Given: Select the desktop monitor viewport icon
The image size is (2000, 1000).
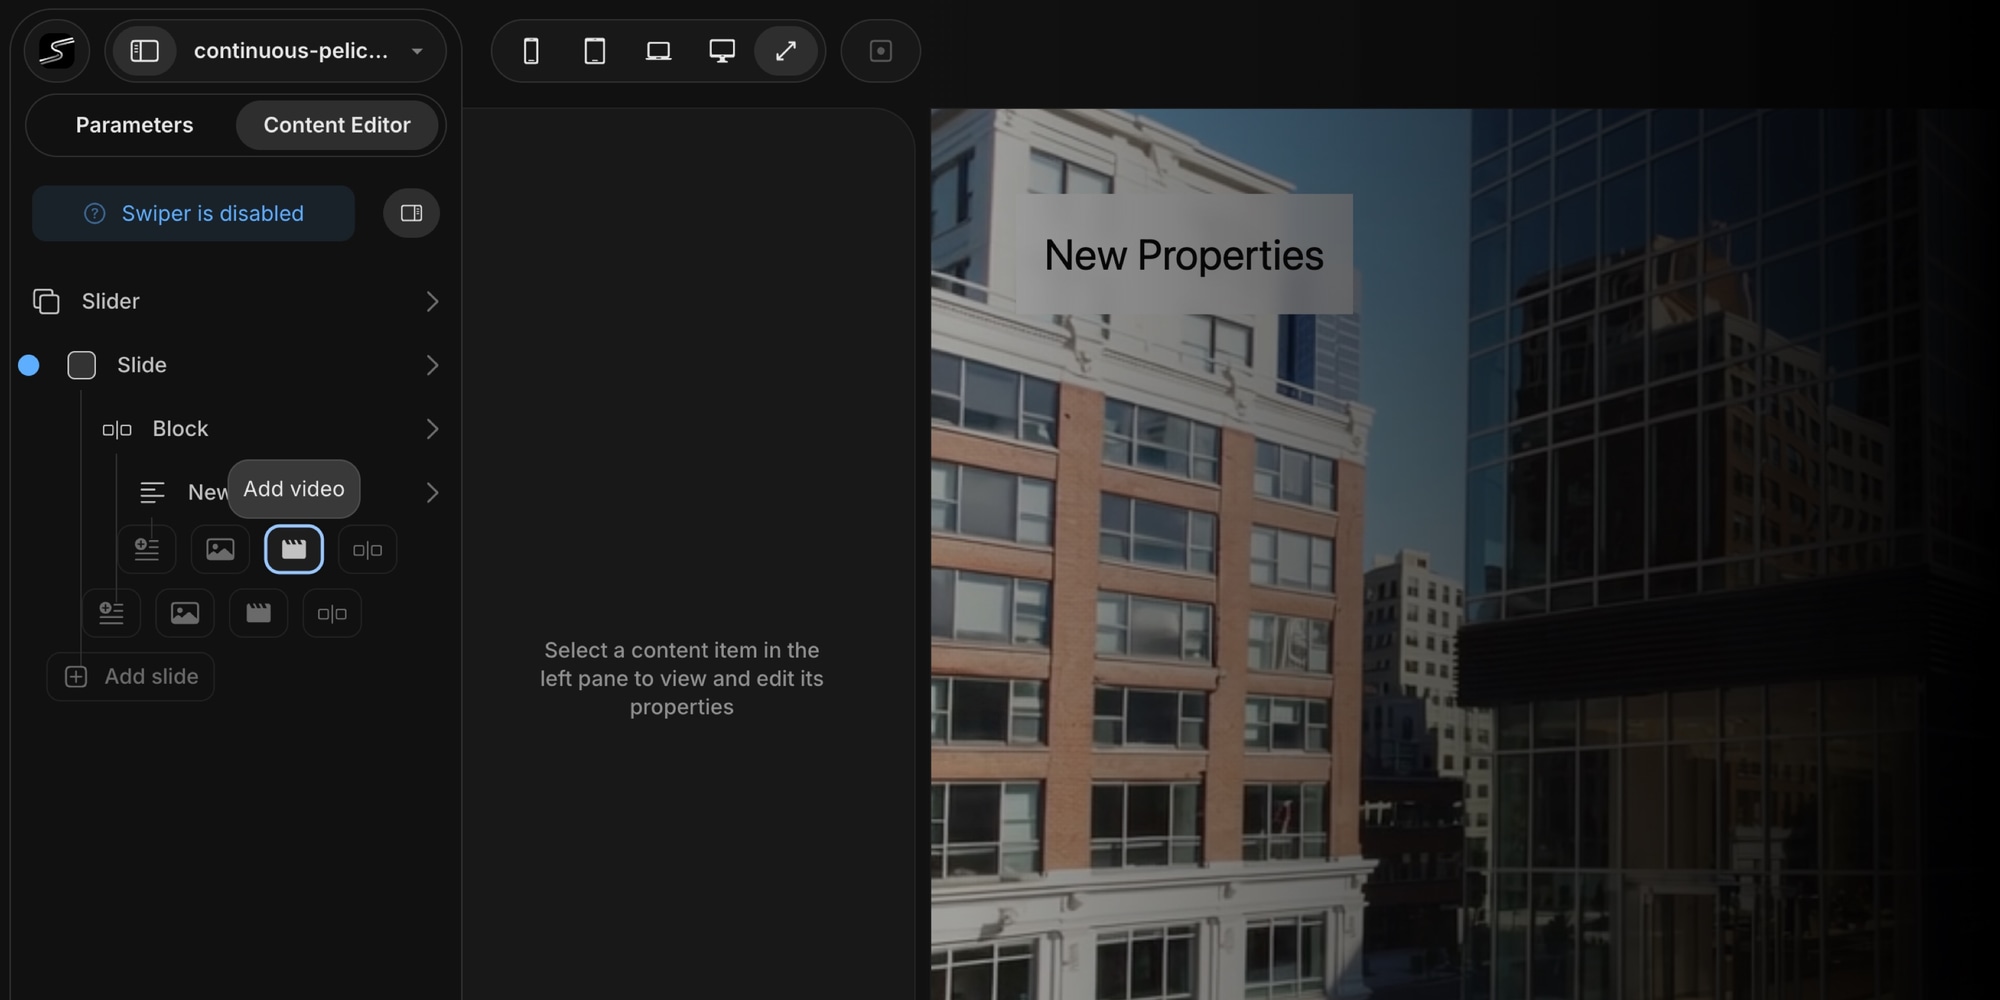Looking at the screenshot, I should 722,51.
